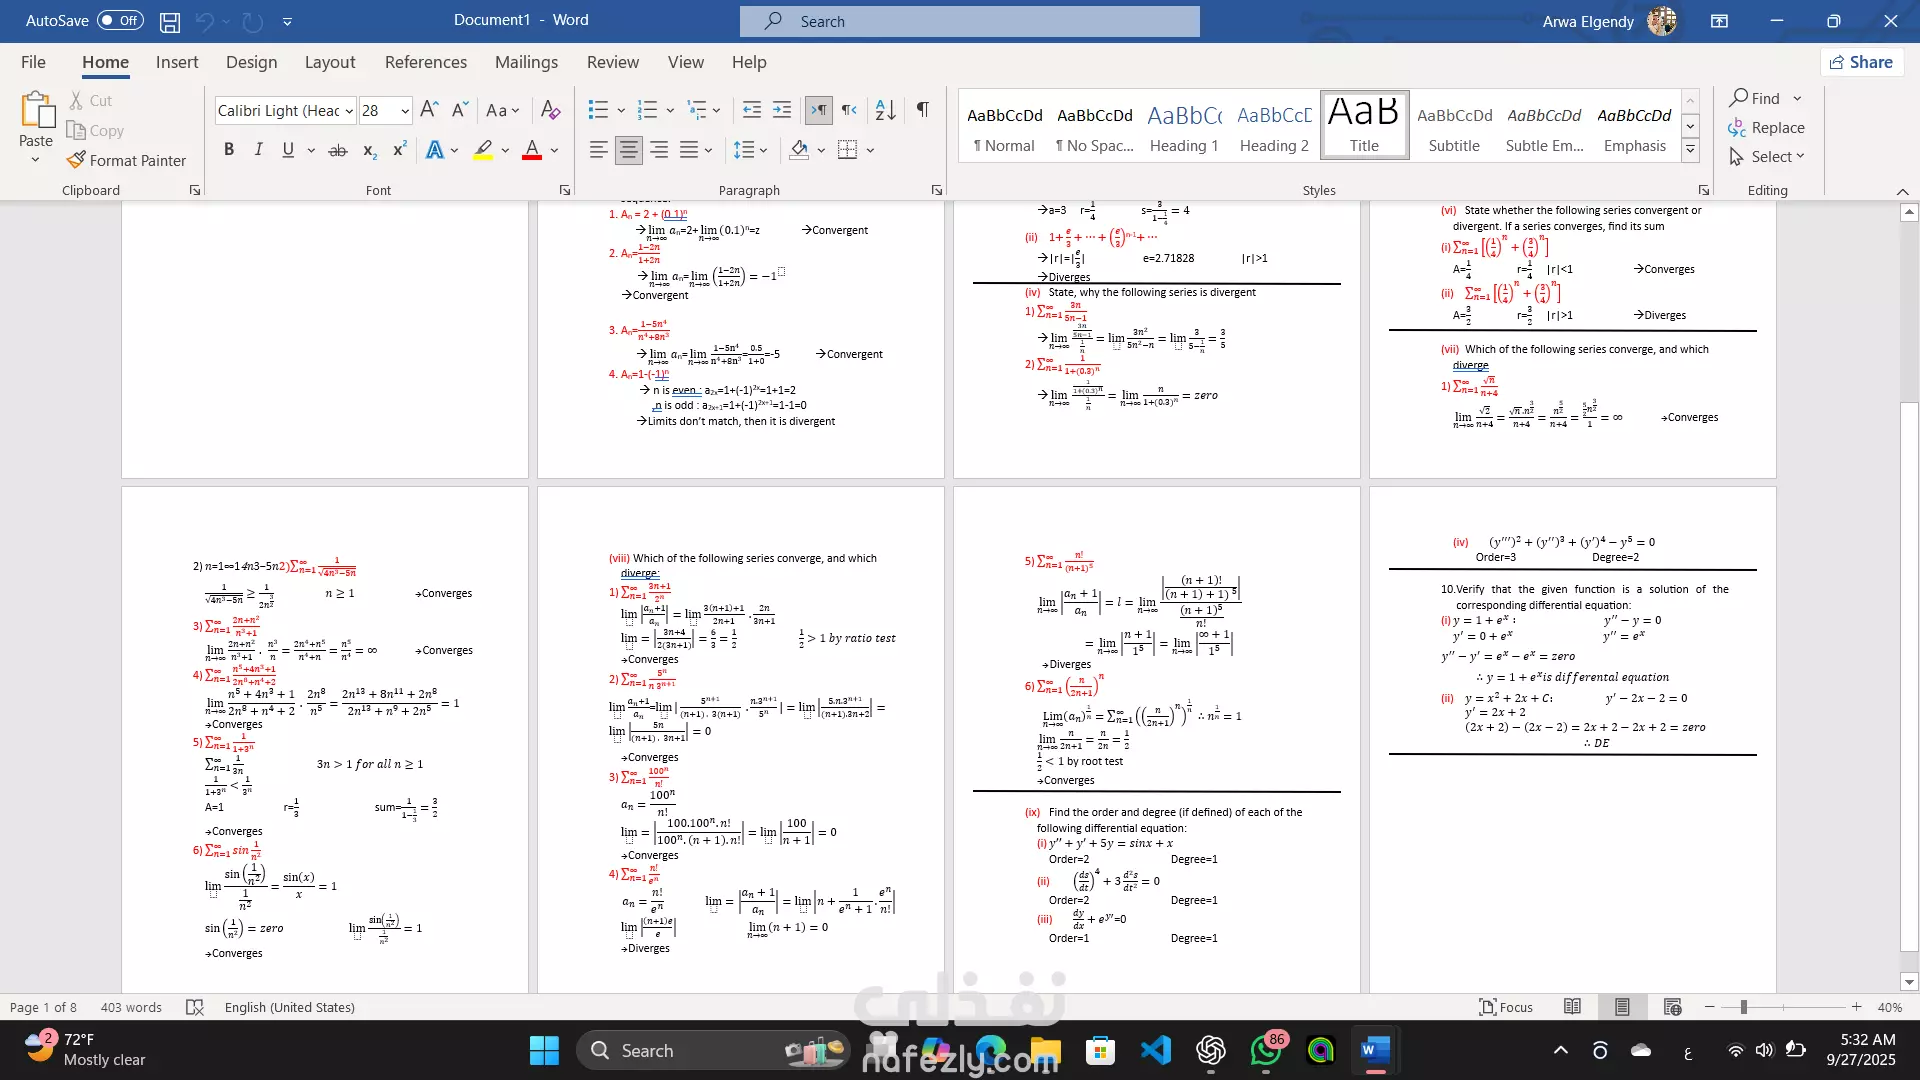Viewport: 1920px width, 1080px height.
Task: Click the Share button
Action: [1861, 62]
